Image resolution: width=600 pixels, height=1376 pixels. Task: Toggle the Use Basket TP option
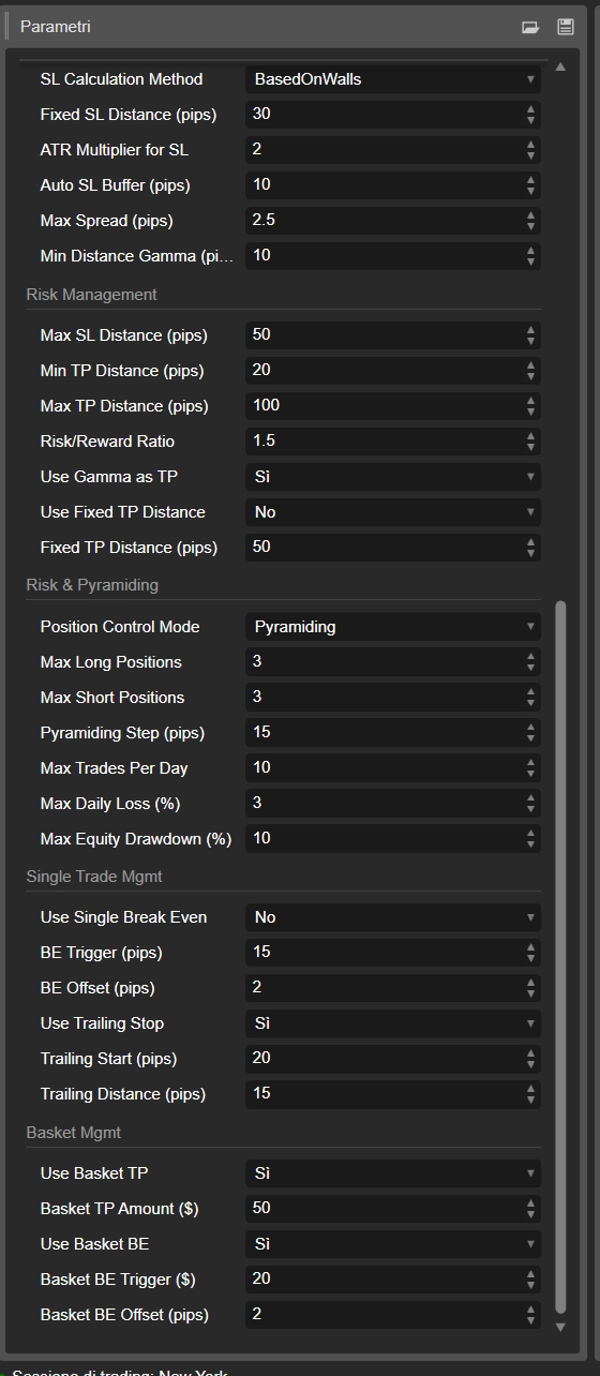(392, 1173)
